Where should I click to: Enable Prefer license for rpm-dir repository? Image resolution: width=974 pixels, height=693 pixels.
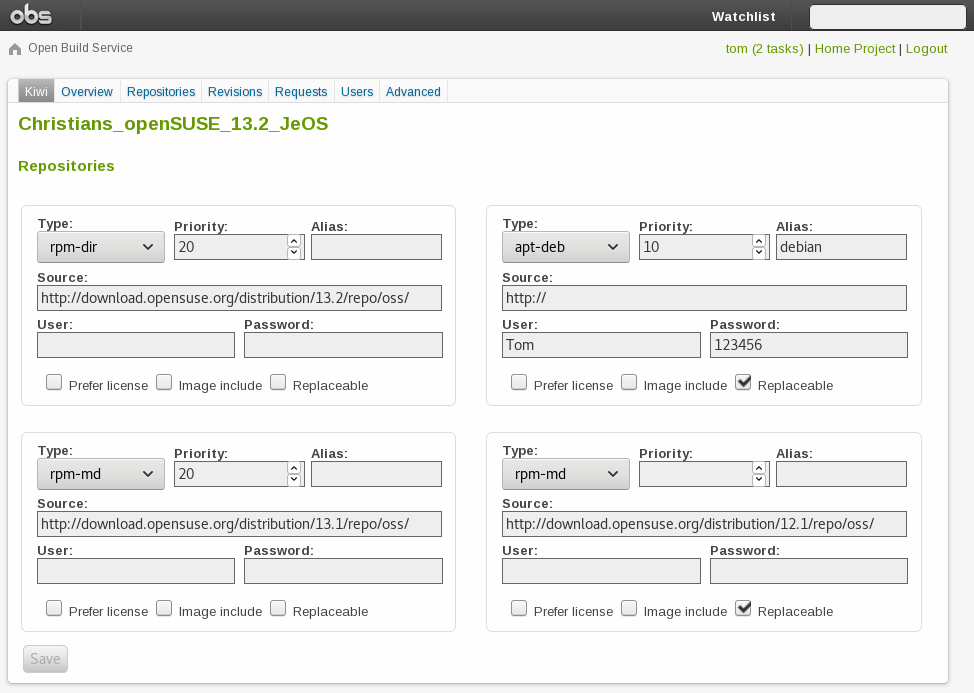(x=54, y=382)
